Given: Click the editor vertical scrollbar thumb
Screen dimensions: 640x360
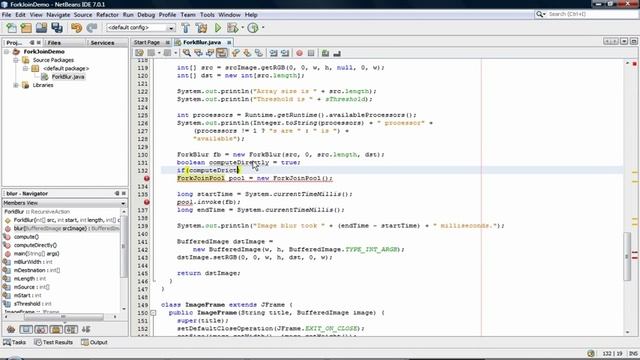Looking at the screenshot, I should [x=627, y=256].
